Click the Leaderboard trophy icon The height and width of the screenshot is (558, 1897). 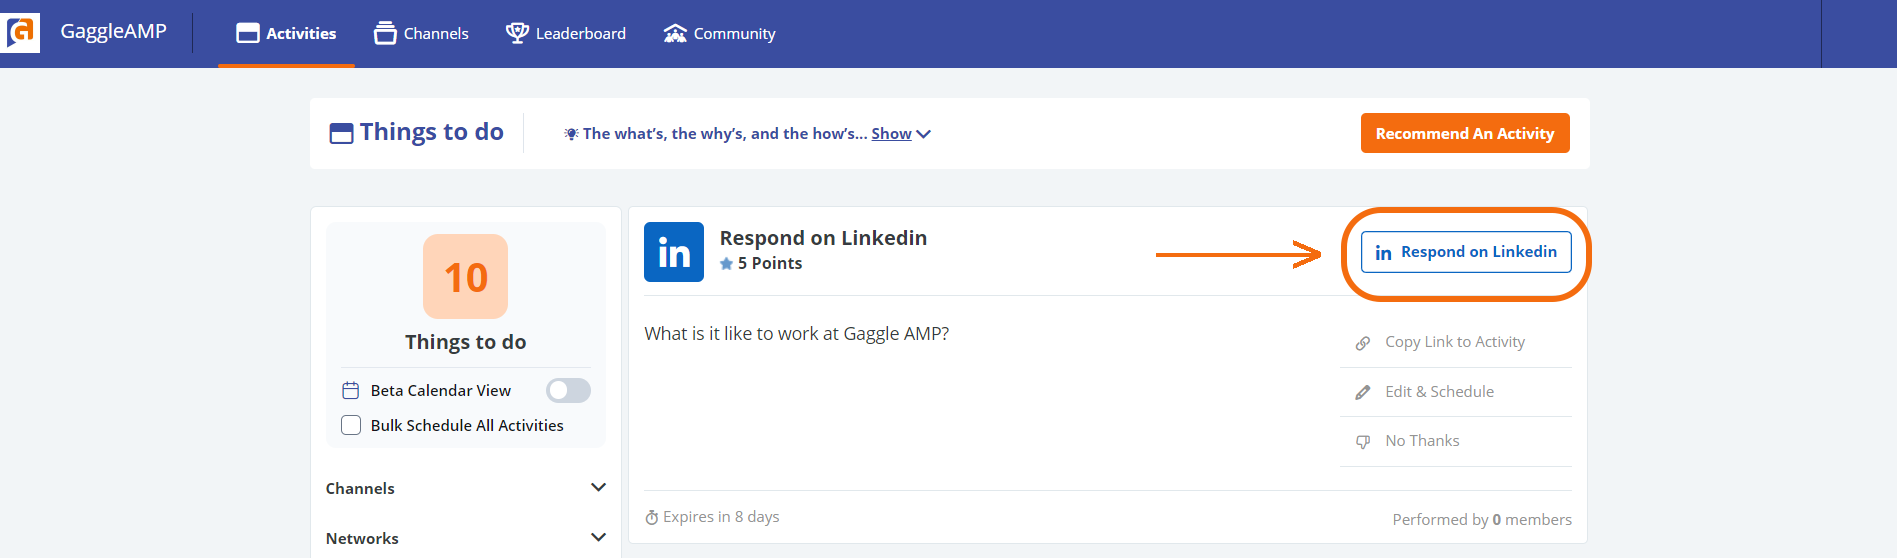click(x=517, y=33)
